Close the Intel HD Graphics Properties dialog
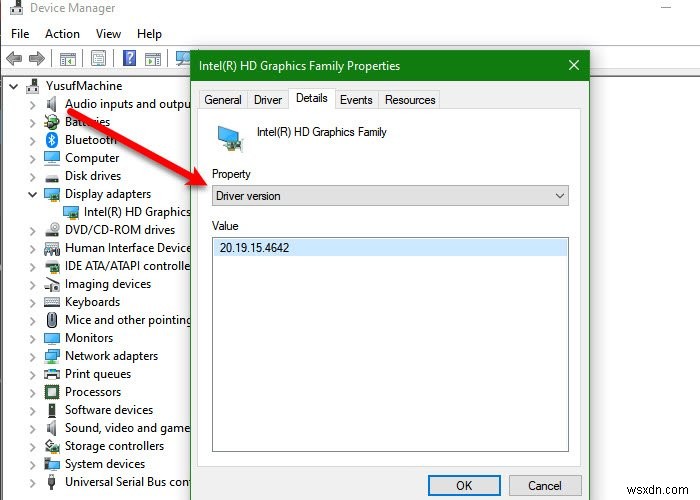This screenshot has height=500, width=700. coord(574,66)
